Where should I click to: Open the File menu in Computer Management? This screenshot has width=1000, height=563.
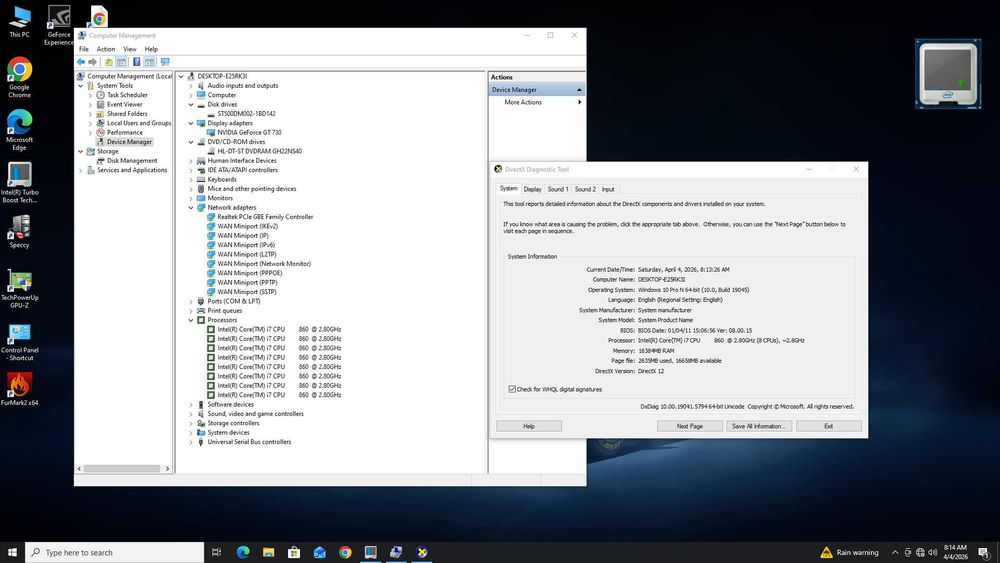pos(84,49)
